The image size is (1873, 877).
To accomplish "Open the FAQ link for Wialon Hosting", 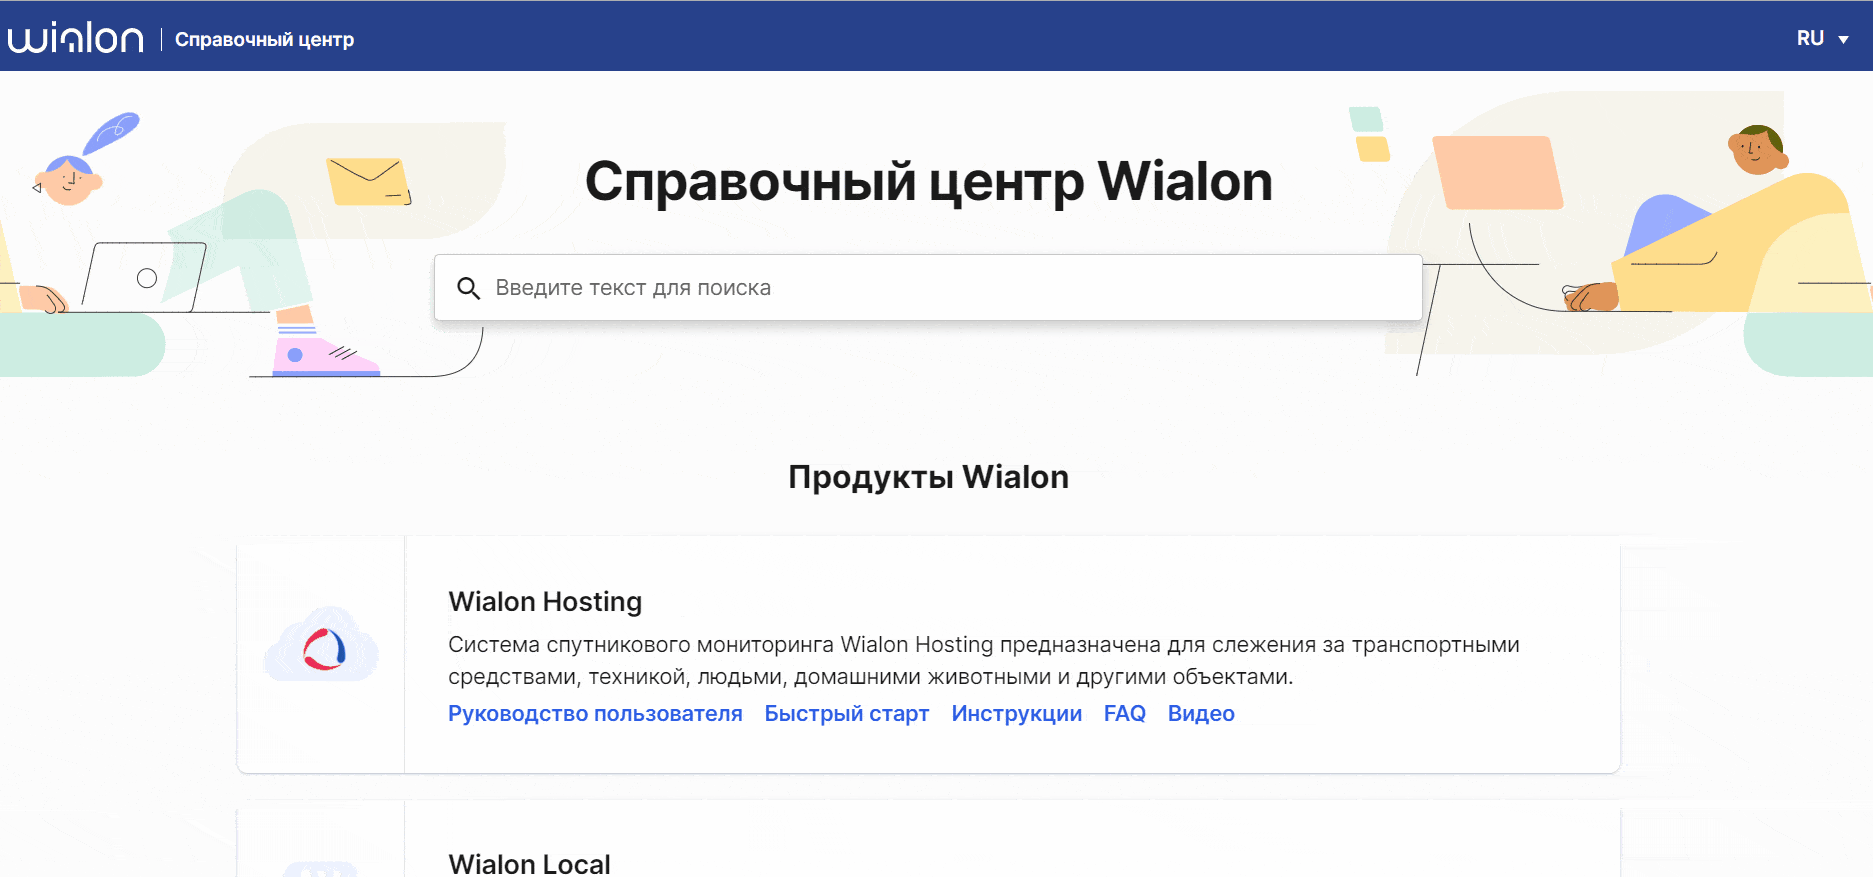I will (1125, 714).
